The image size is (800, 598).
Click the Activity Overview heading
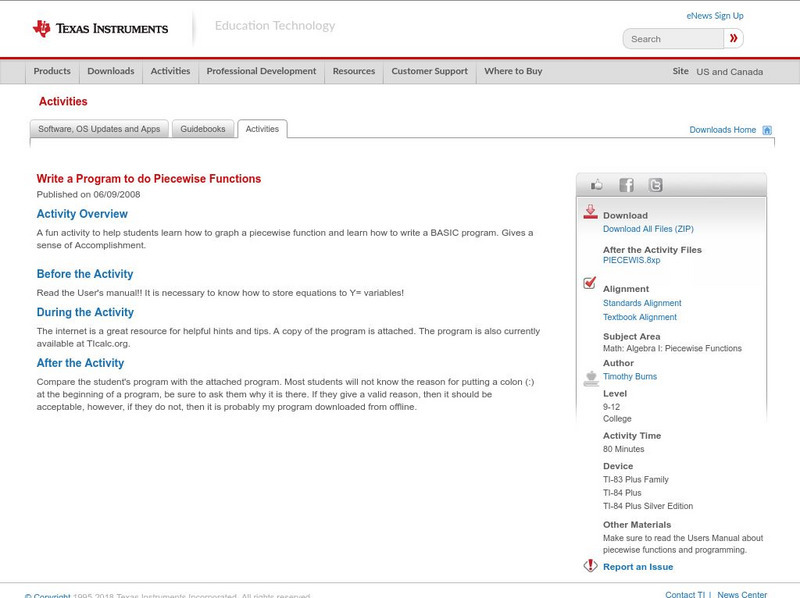point(82,214)
